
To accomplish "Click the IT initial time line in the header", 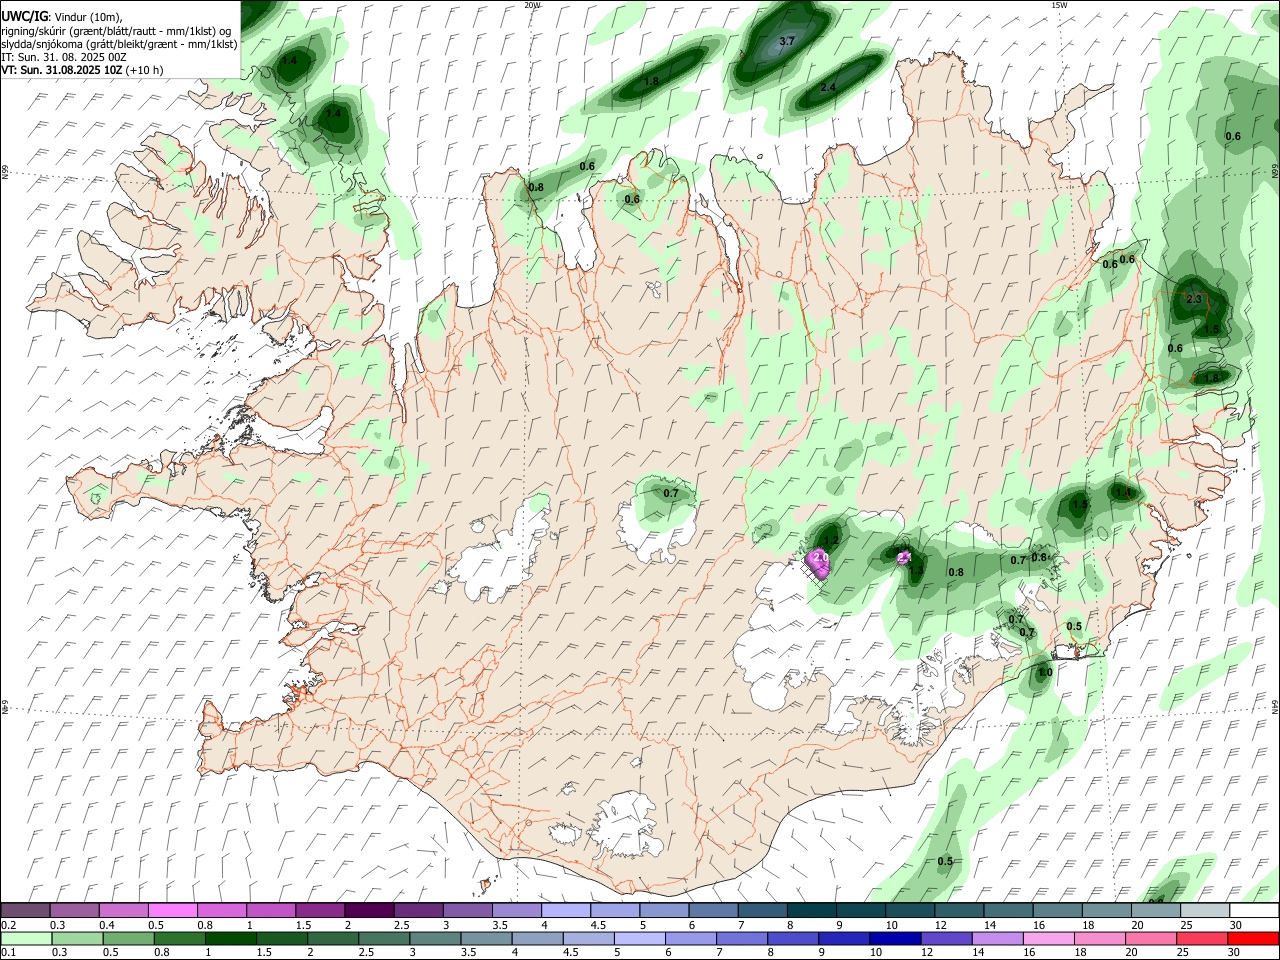I will (64, 57).
